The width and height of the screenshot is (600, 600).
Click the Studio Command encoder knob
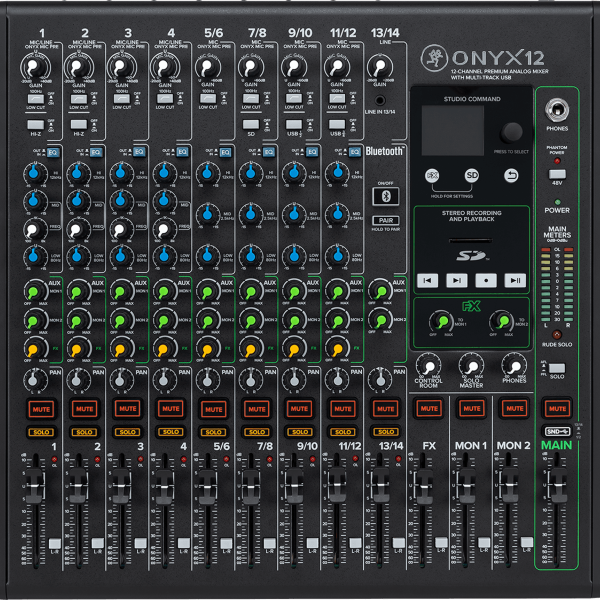pos(512,132)
